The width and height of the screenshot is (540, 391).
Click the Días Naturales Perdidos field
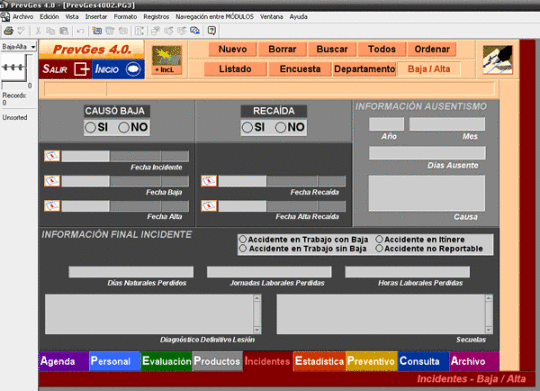point(131,272)
